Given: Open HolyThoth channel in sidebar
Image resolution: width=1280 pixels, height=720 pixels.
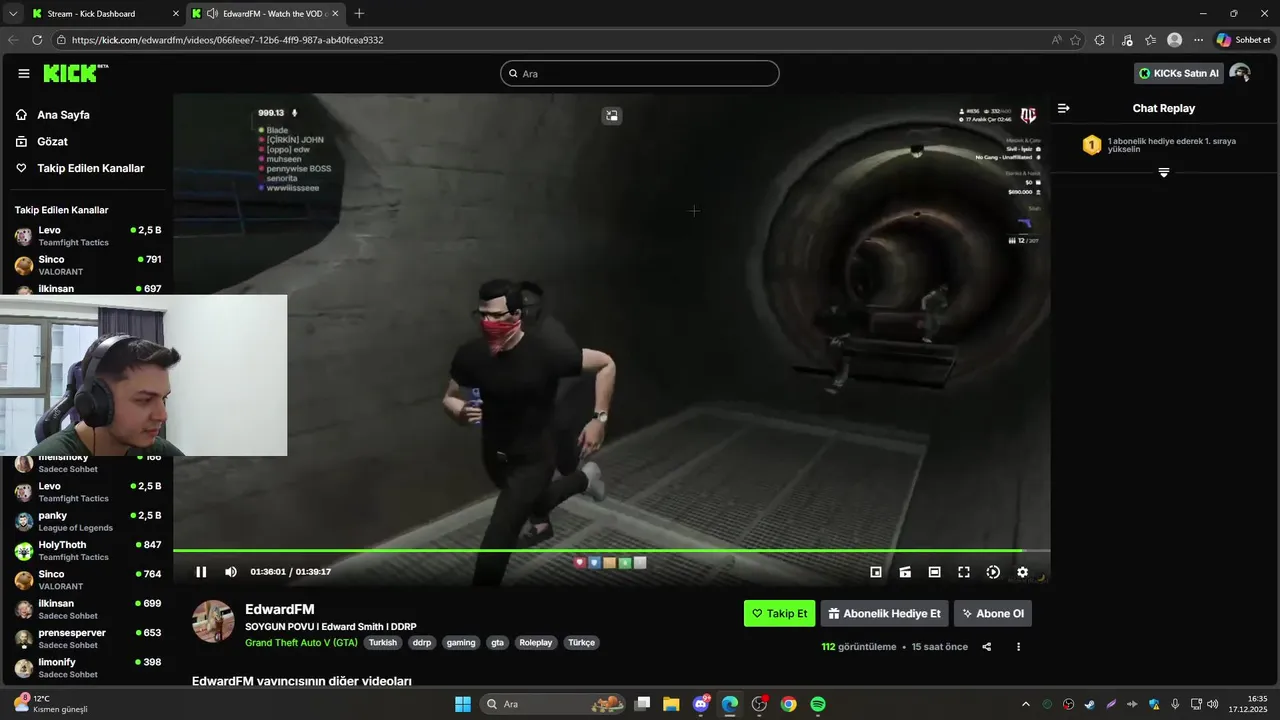Looking at the screenshot, I should pyautogui.click(x=87, y=551).
